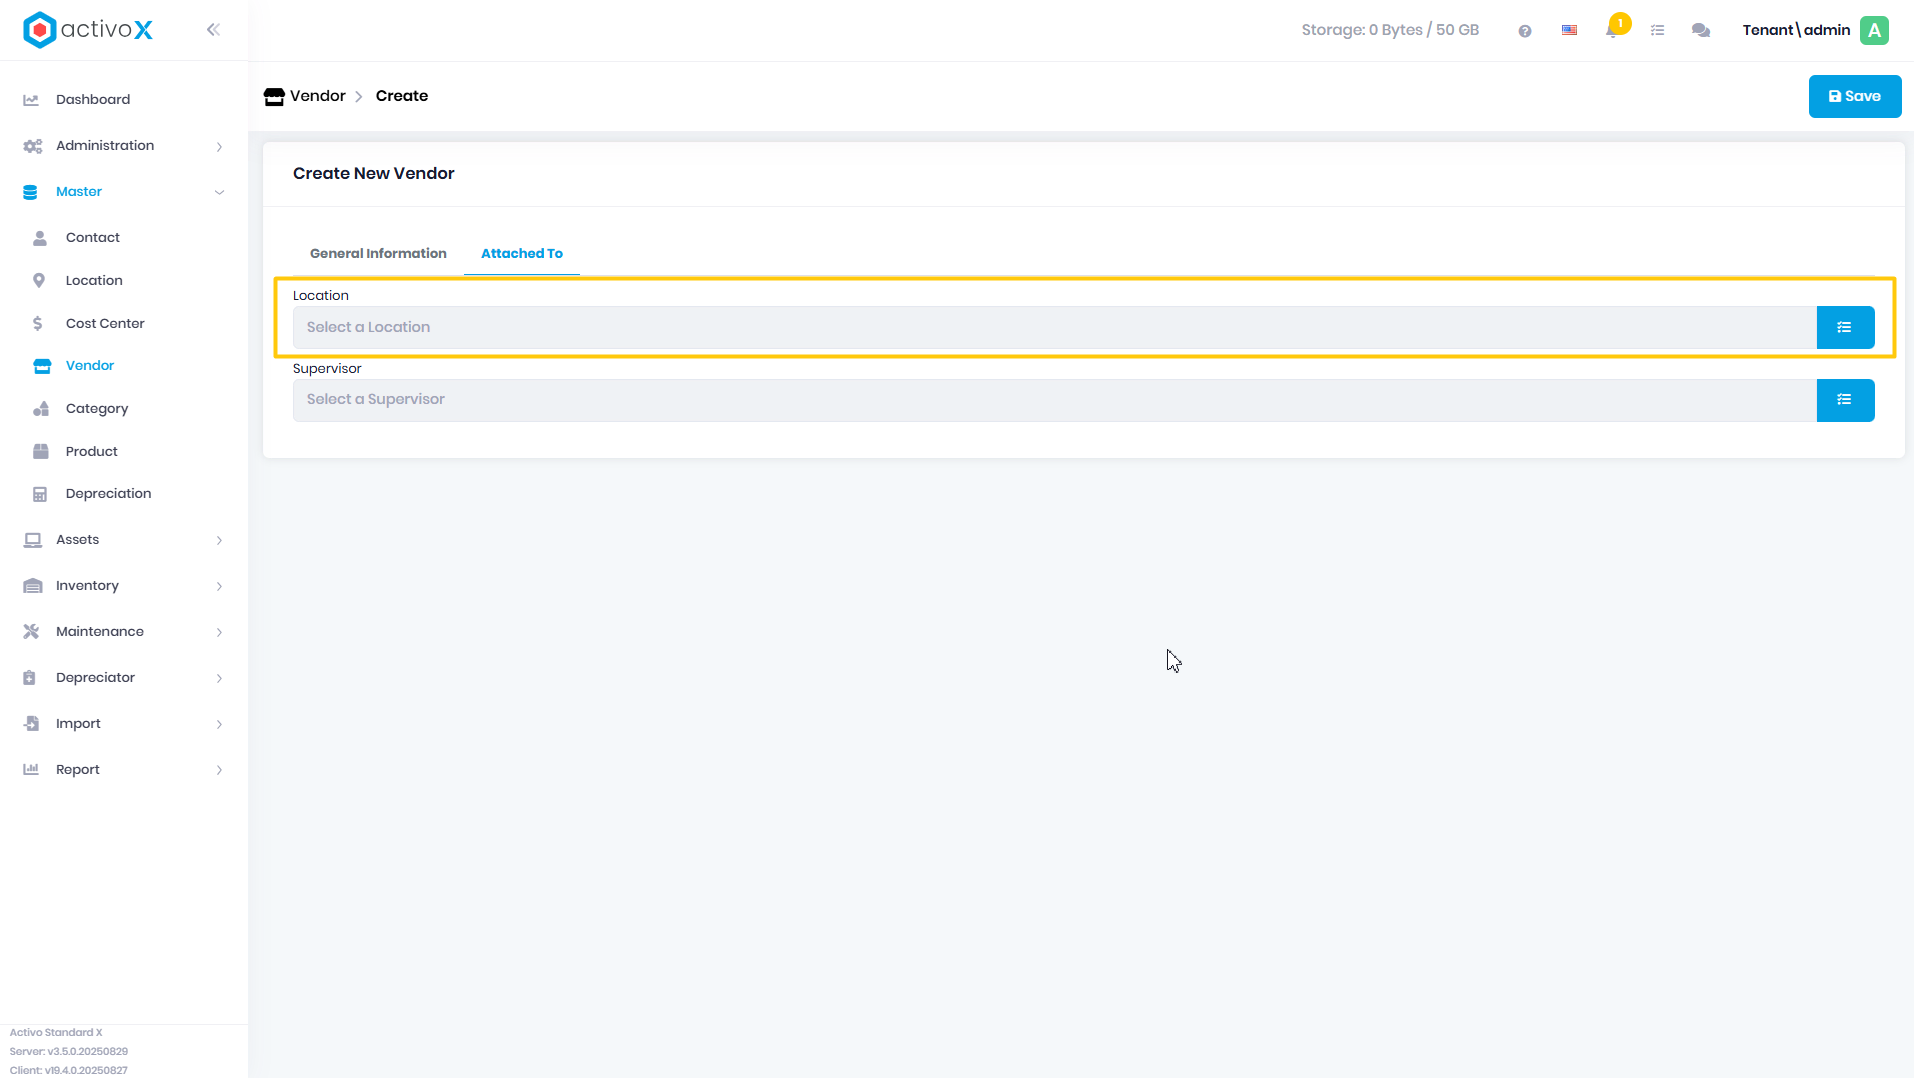Open the Supervisor picker list button

click(1845, 400)
